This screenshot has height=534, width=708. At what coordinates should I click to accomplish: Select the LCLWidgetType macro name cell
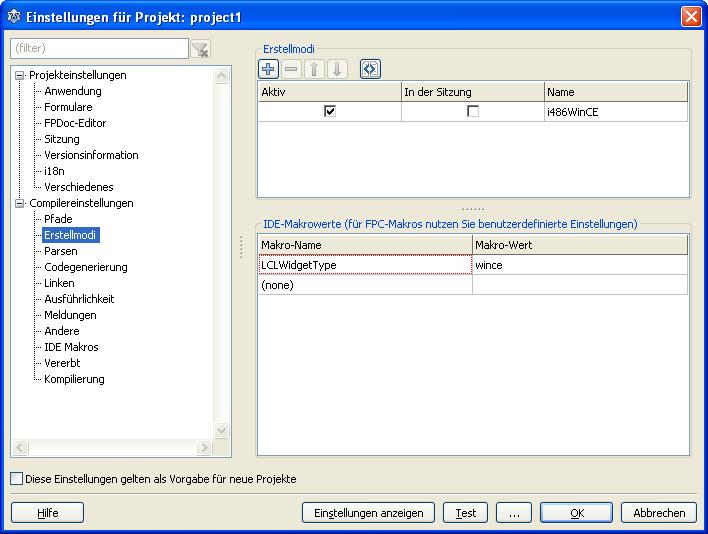364,265
